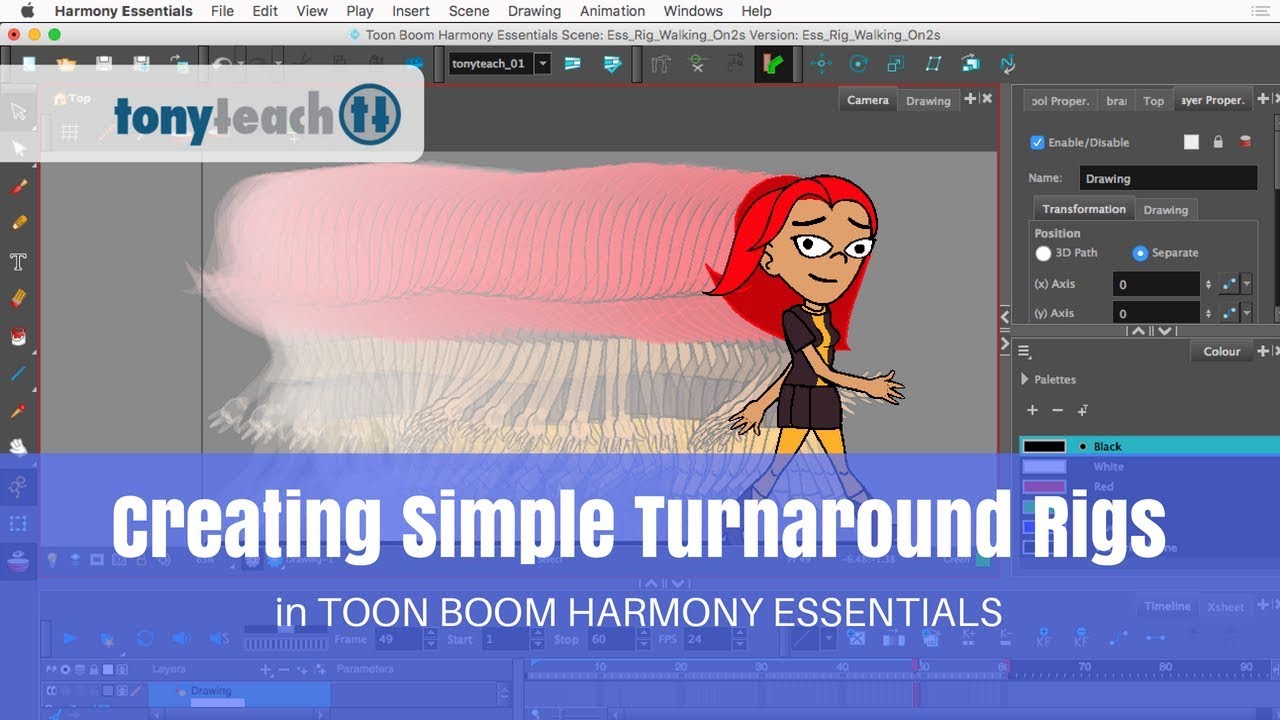This screenshot has height=720, width=1280.
Task: Select the Line tool
Action: point(18,374)
